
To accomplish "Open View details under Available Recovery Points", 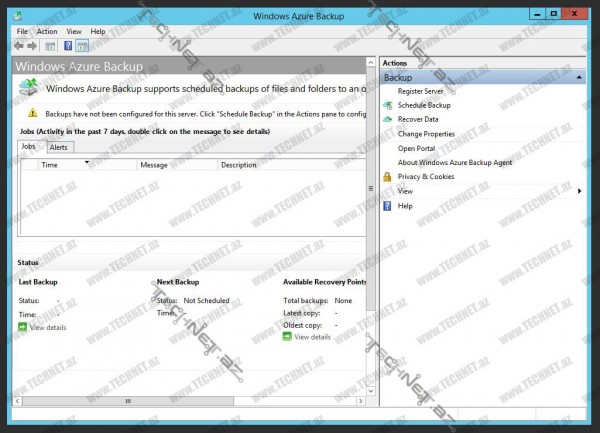I will pyautogui.click(x=312, y=337).
